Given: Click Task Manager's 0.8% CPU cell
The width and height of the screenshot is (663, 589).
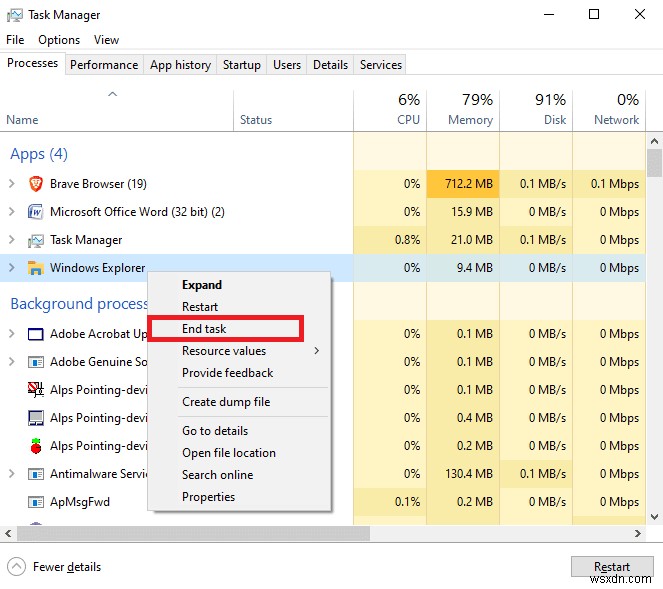Looking at the screenshot, I should [x=390, y=240].
